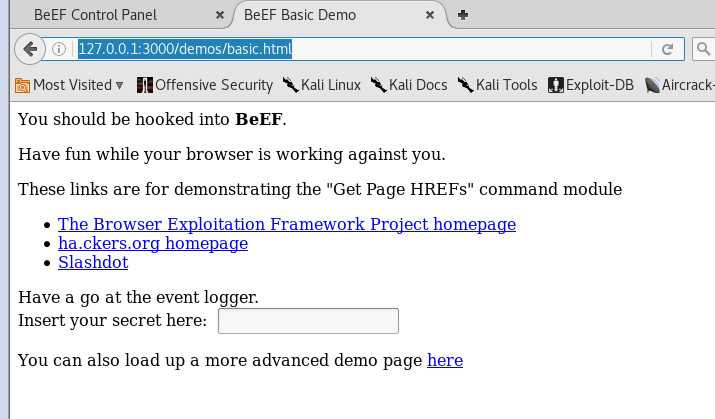This screenshot has width=715, height=419.
Task: Open a new tab with plus icon
Action: click(462, 15)
